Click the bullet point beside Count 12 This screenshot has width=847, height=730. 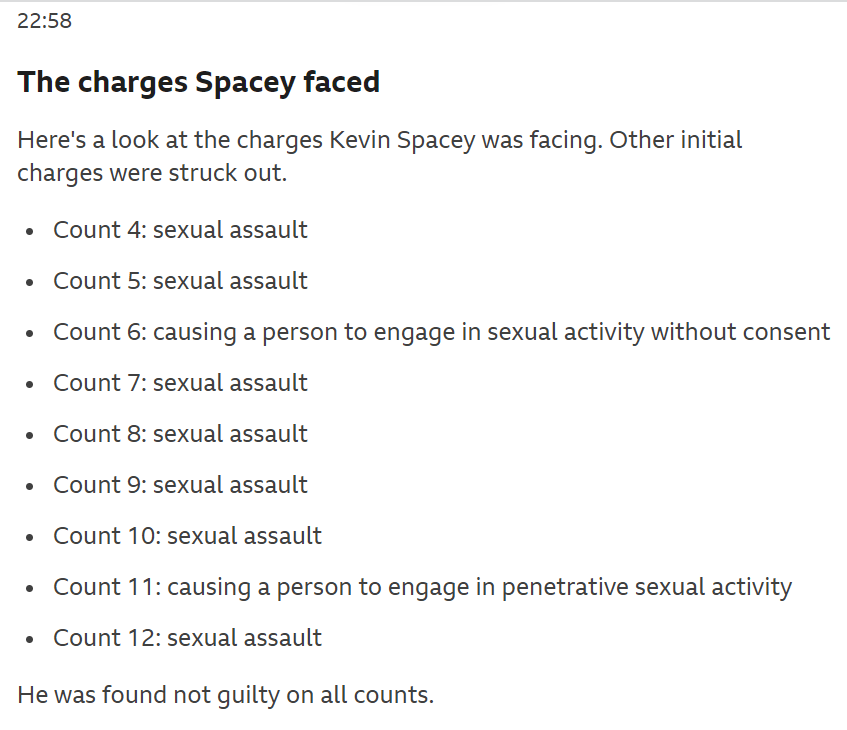tap(30, 640)
